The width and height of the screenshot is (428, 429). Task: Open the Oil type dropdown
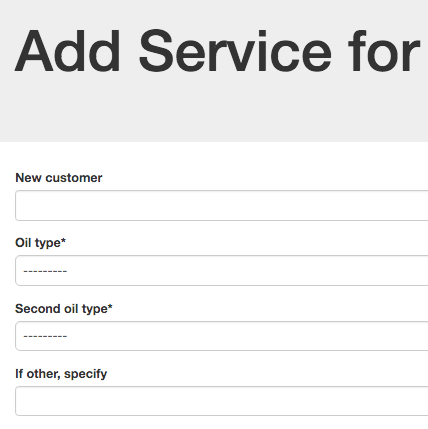click(x=222, y=270)
